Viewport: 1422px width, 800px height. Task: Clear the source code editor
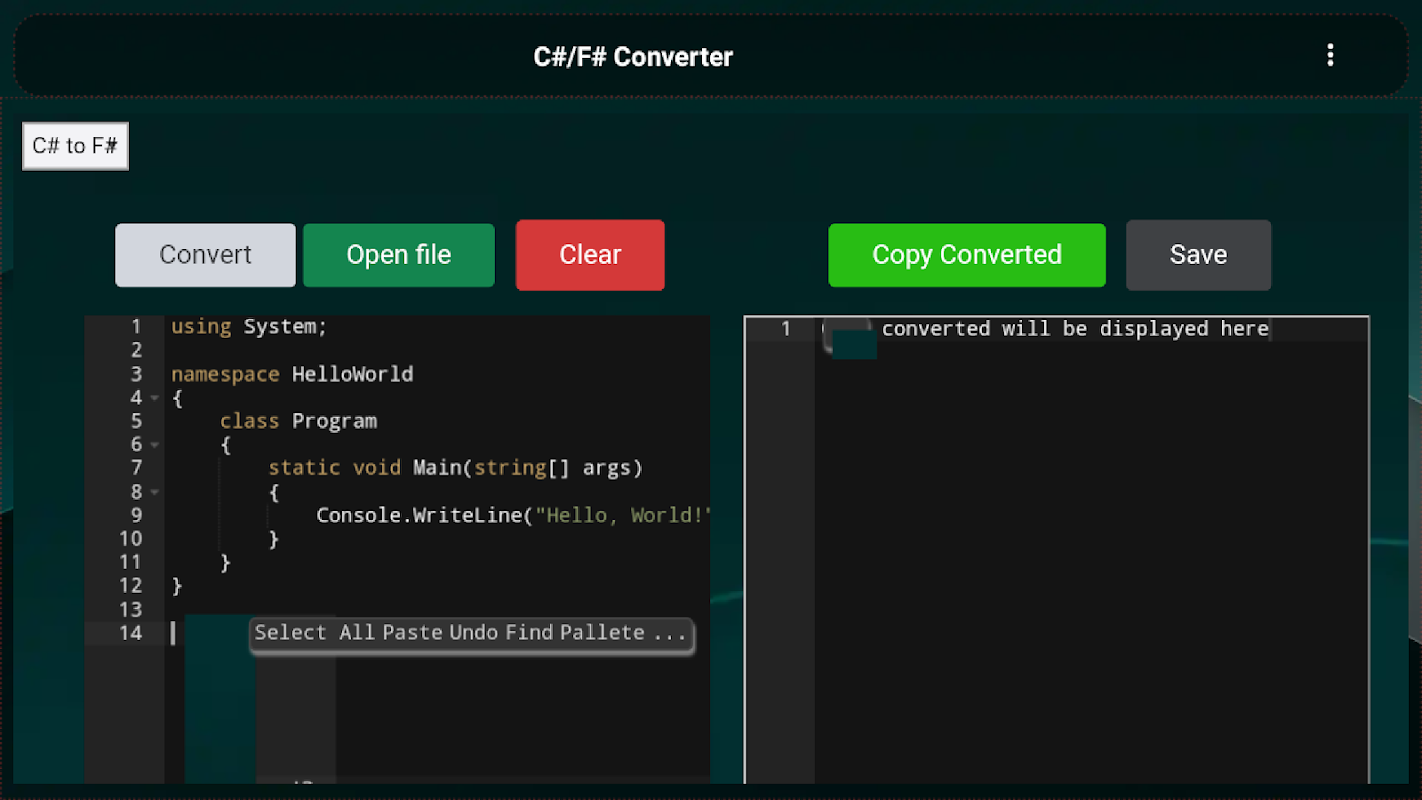590,255
